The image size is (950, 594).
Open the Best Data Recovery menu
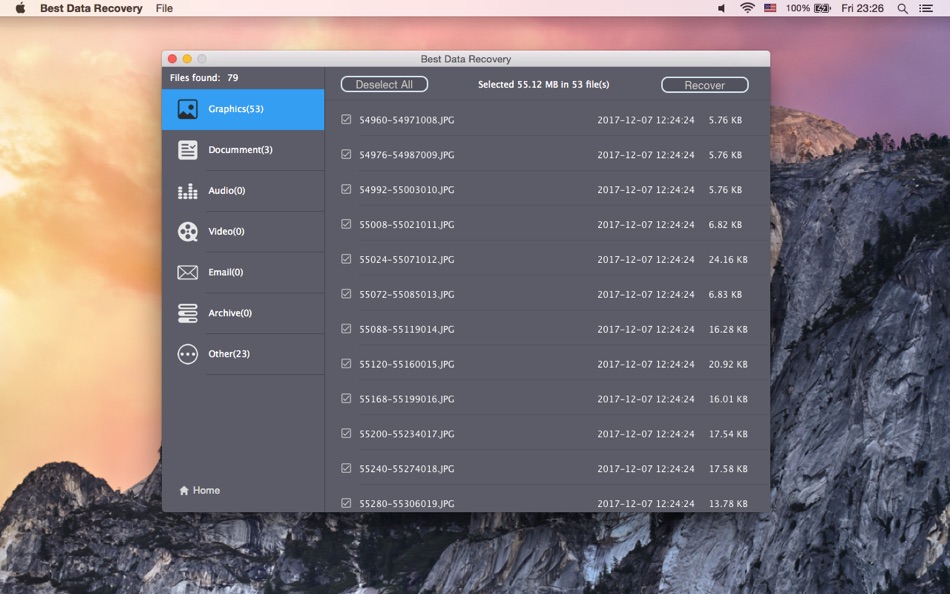click(91, 8)
